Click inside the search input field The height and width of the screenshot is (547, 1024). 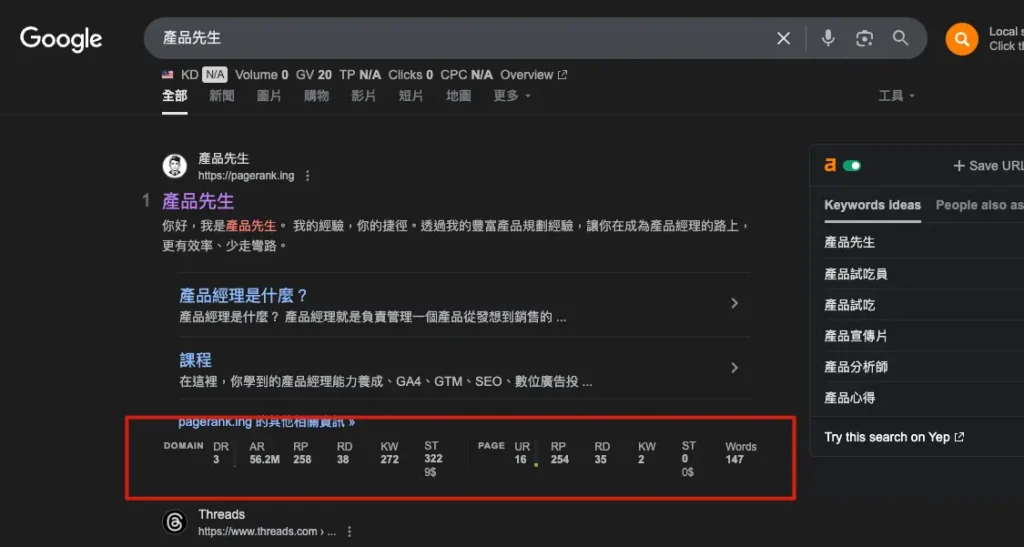(x=457, y=38)
